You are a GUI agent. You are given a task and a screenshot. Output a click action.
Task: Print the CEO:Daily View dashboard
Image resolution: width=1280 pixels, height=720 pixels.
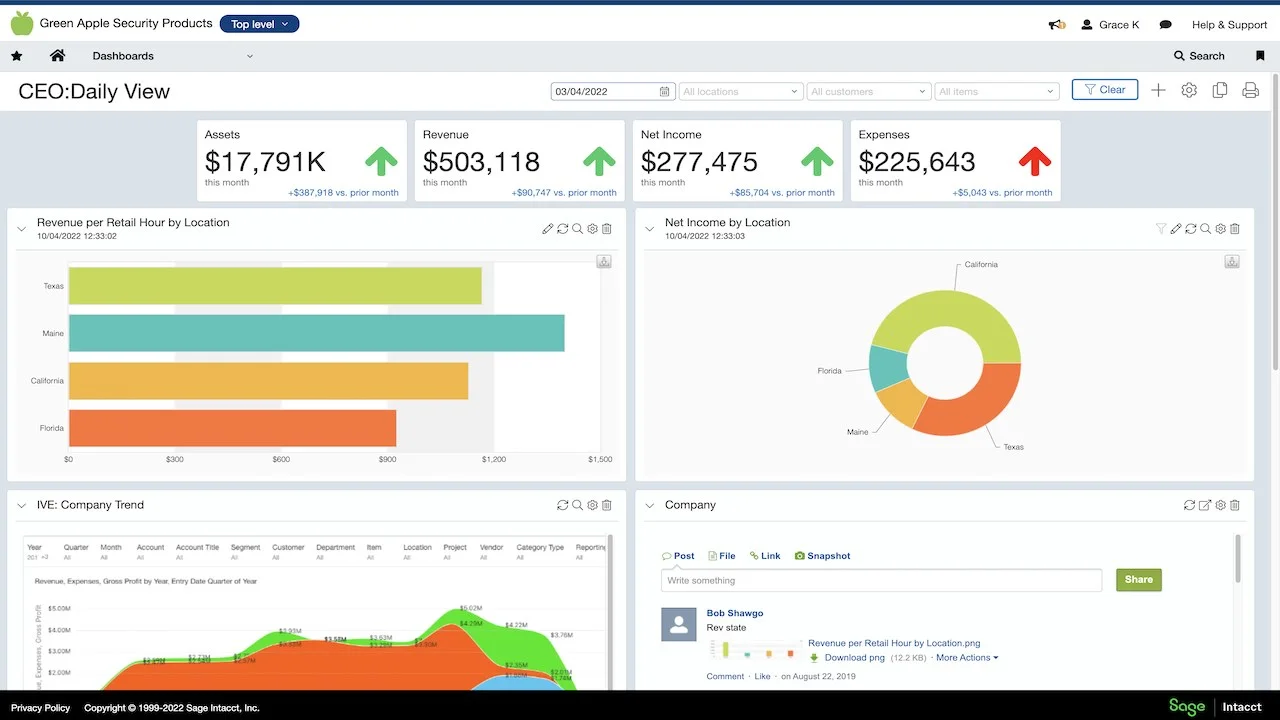click(x=1250, y=90)
